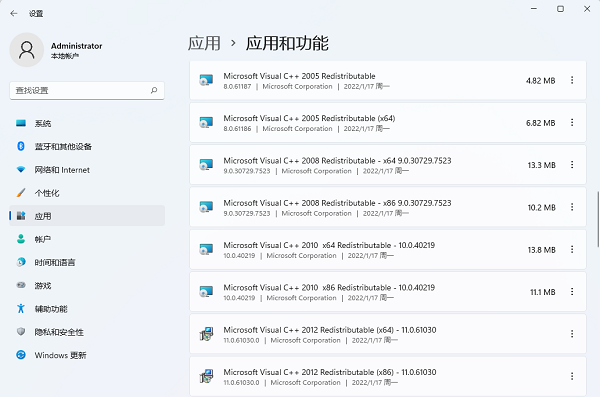The image size is (600, 397).
Task: Go back using the arrow icon
Action: 14,13
